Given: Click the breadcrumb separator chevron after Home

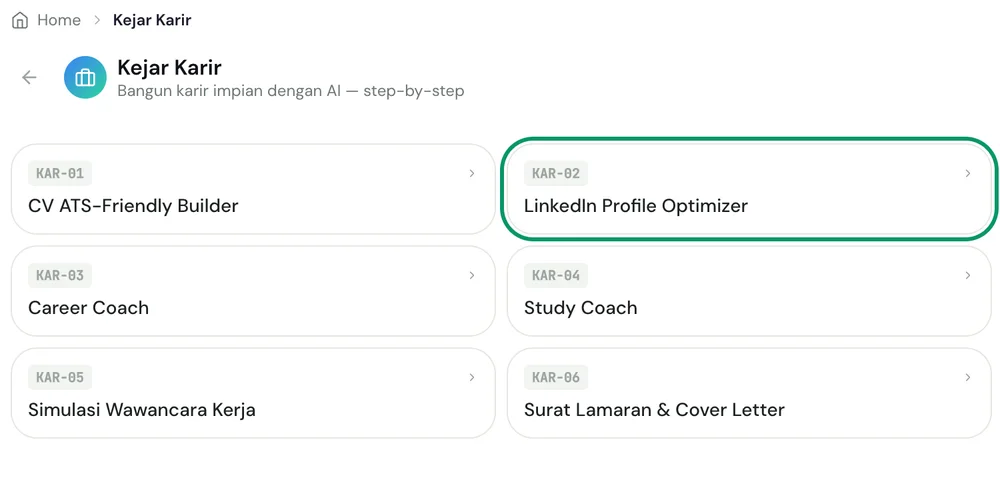Looking at the screenshot, I should pyautogui.click(x=97, y=20).
